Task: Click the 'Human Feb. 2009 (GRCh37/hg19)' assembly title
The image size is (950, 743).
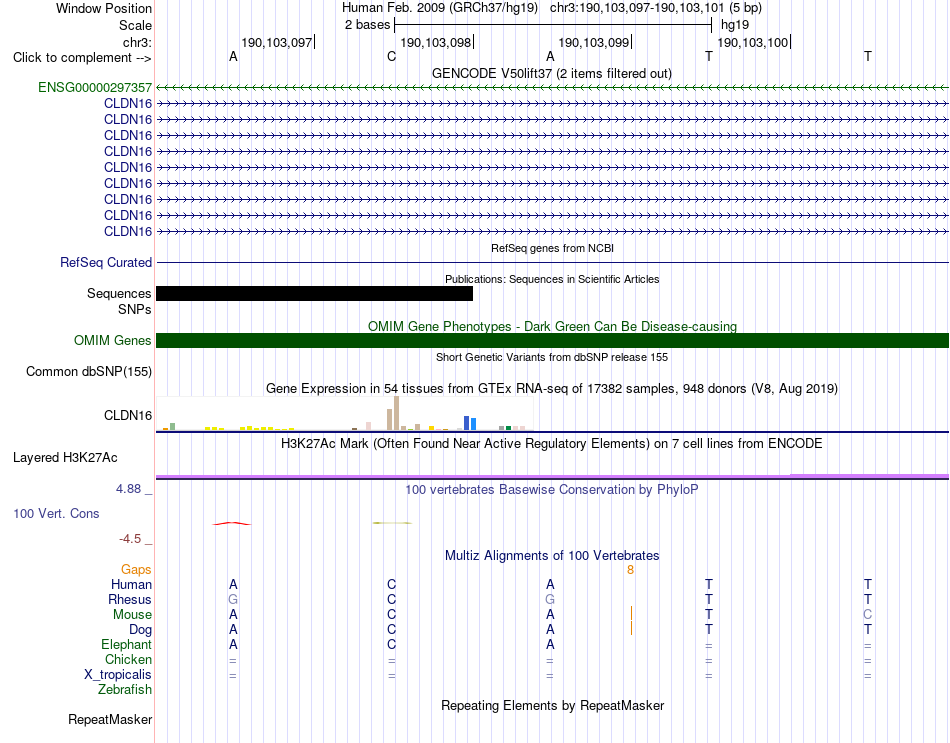Action: click(x=440, y=8)
